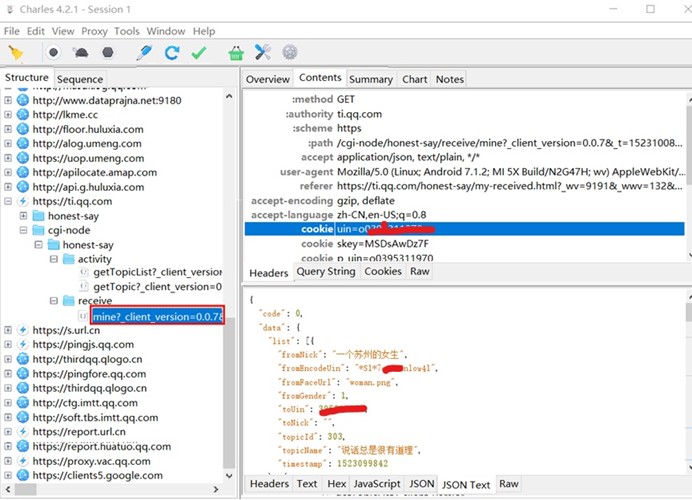Open settings with the gear icon
This screenshot has width=692, height=500.
[x=290, y=53]
